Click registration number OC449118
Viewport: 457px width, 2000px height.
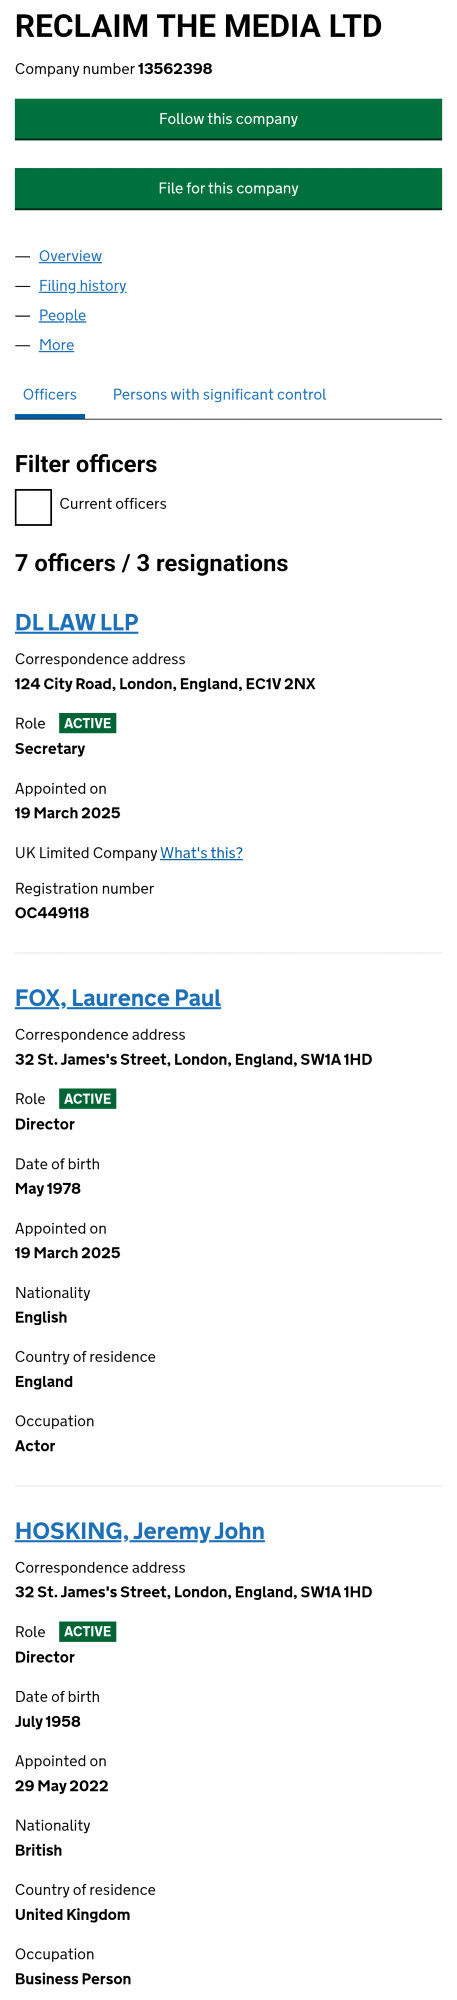(x=52, y=913)
